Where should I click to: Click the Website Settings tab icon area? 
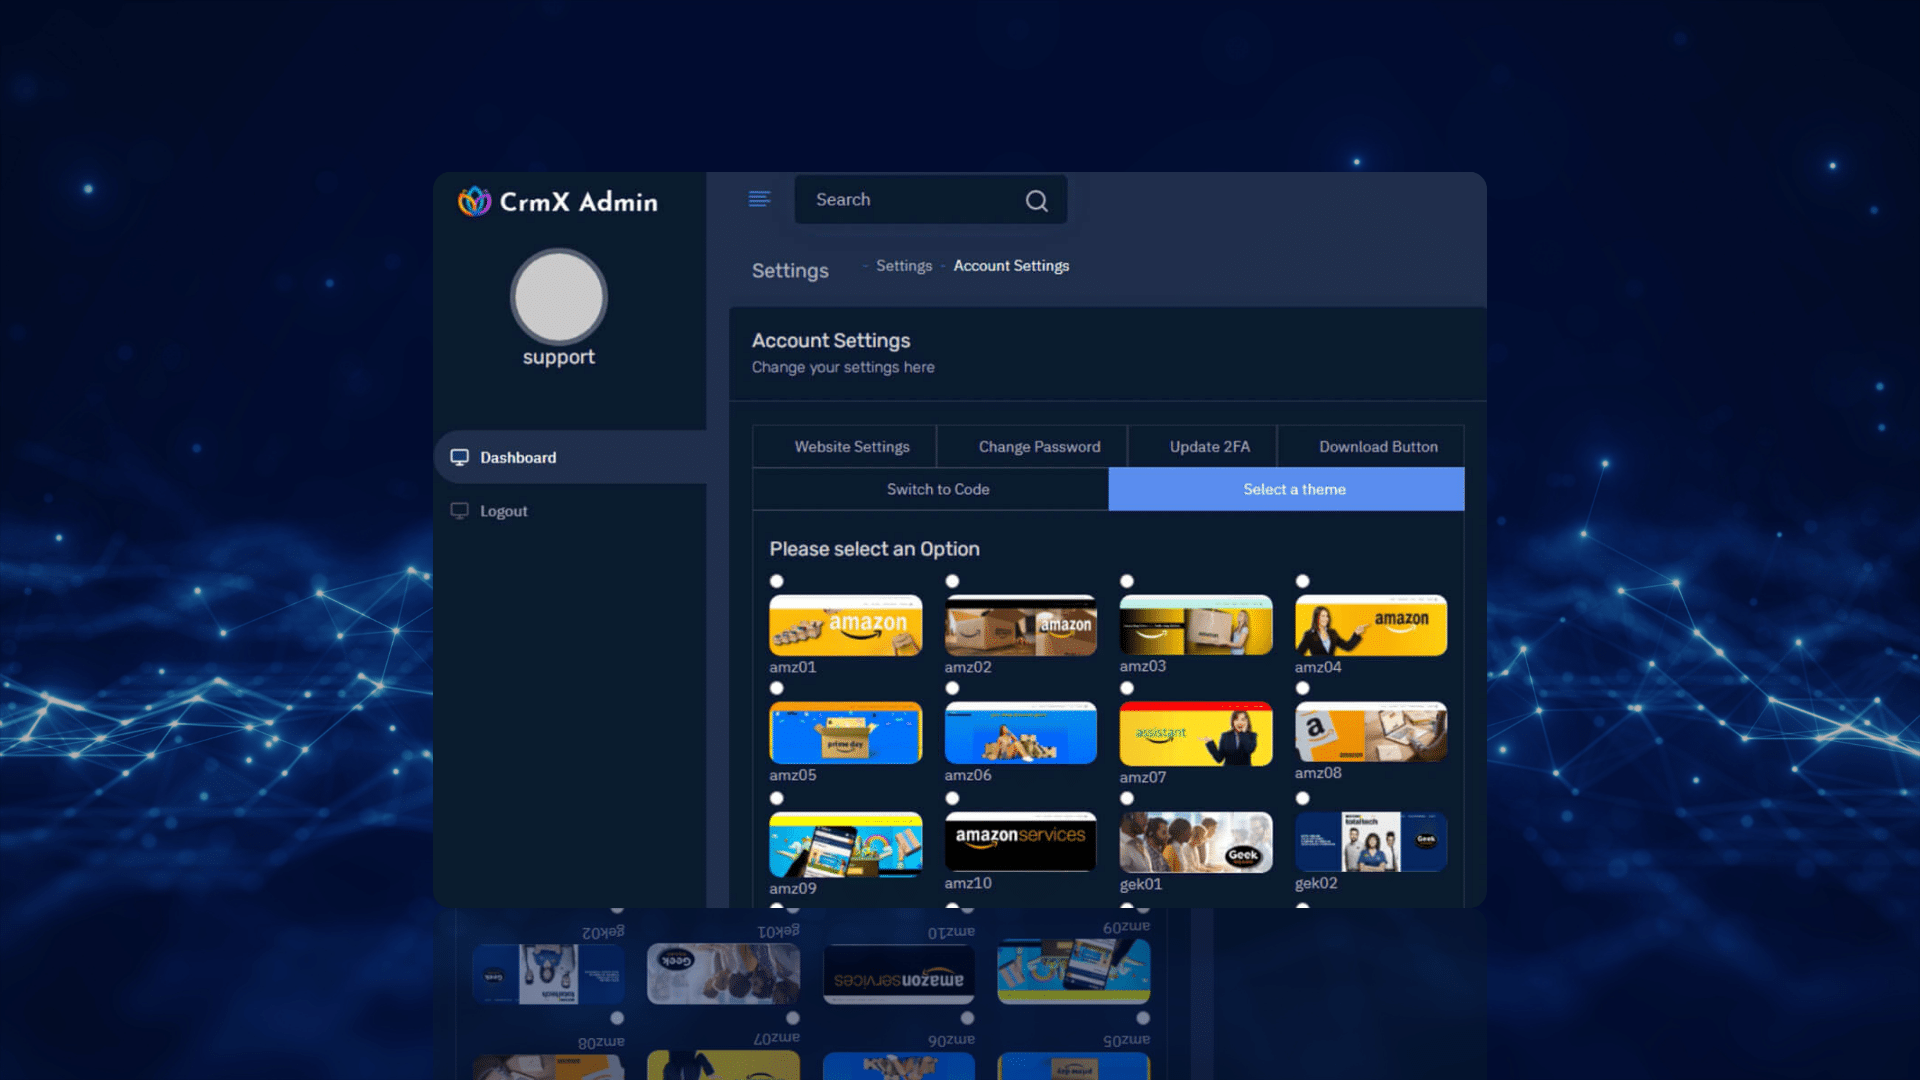(851, 446)
